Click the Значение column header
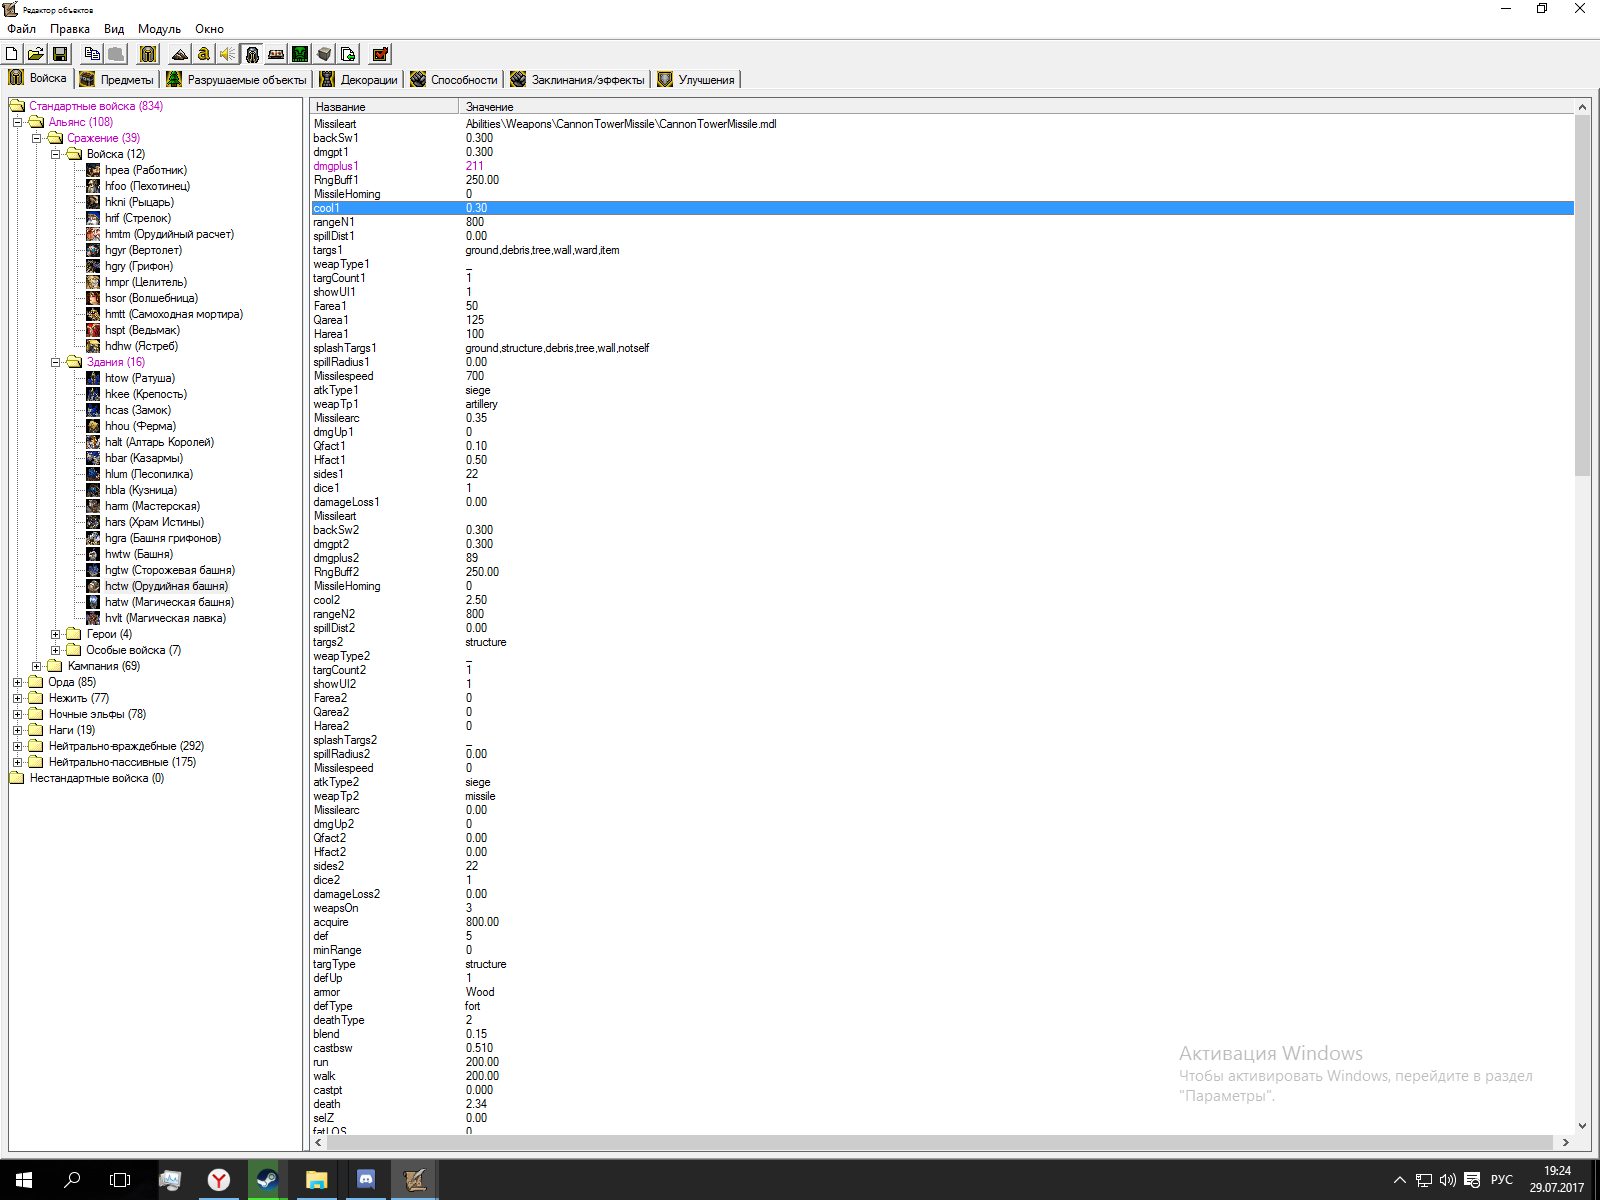The height and width of the screenshot is (1200, 1600). click(1017, 106)
